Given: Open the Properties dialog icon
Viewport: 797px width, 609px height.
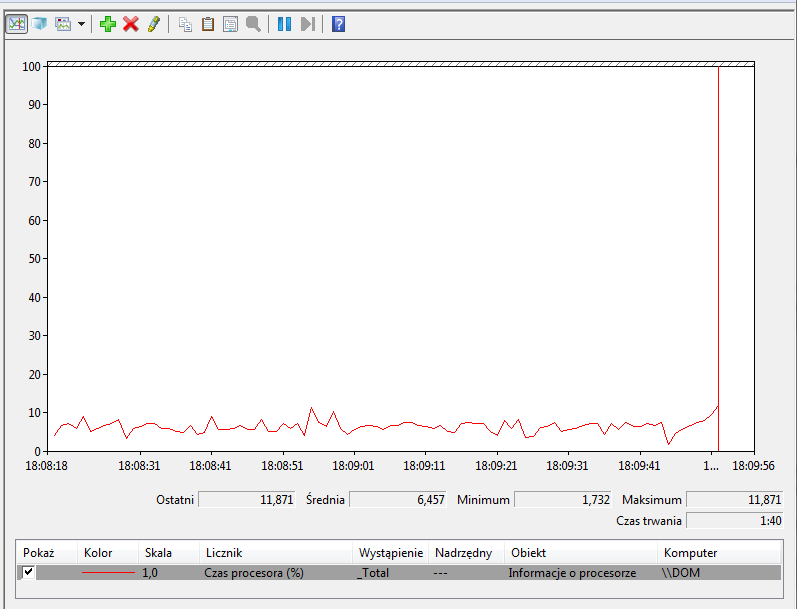Looking at the screenshot, I should (x=230, y=23).
